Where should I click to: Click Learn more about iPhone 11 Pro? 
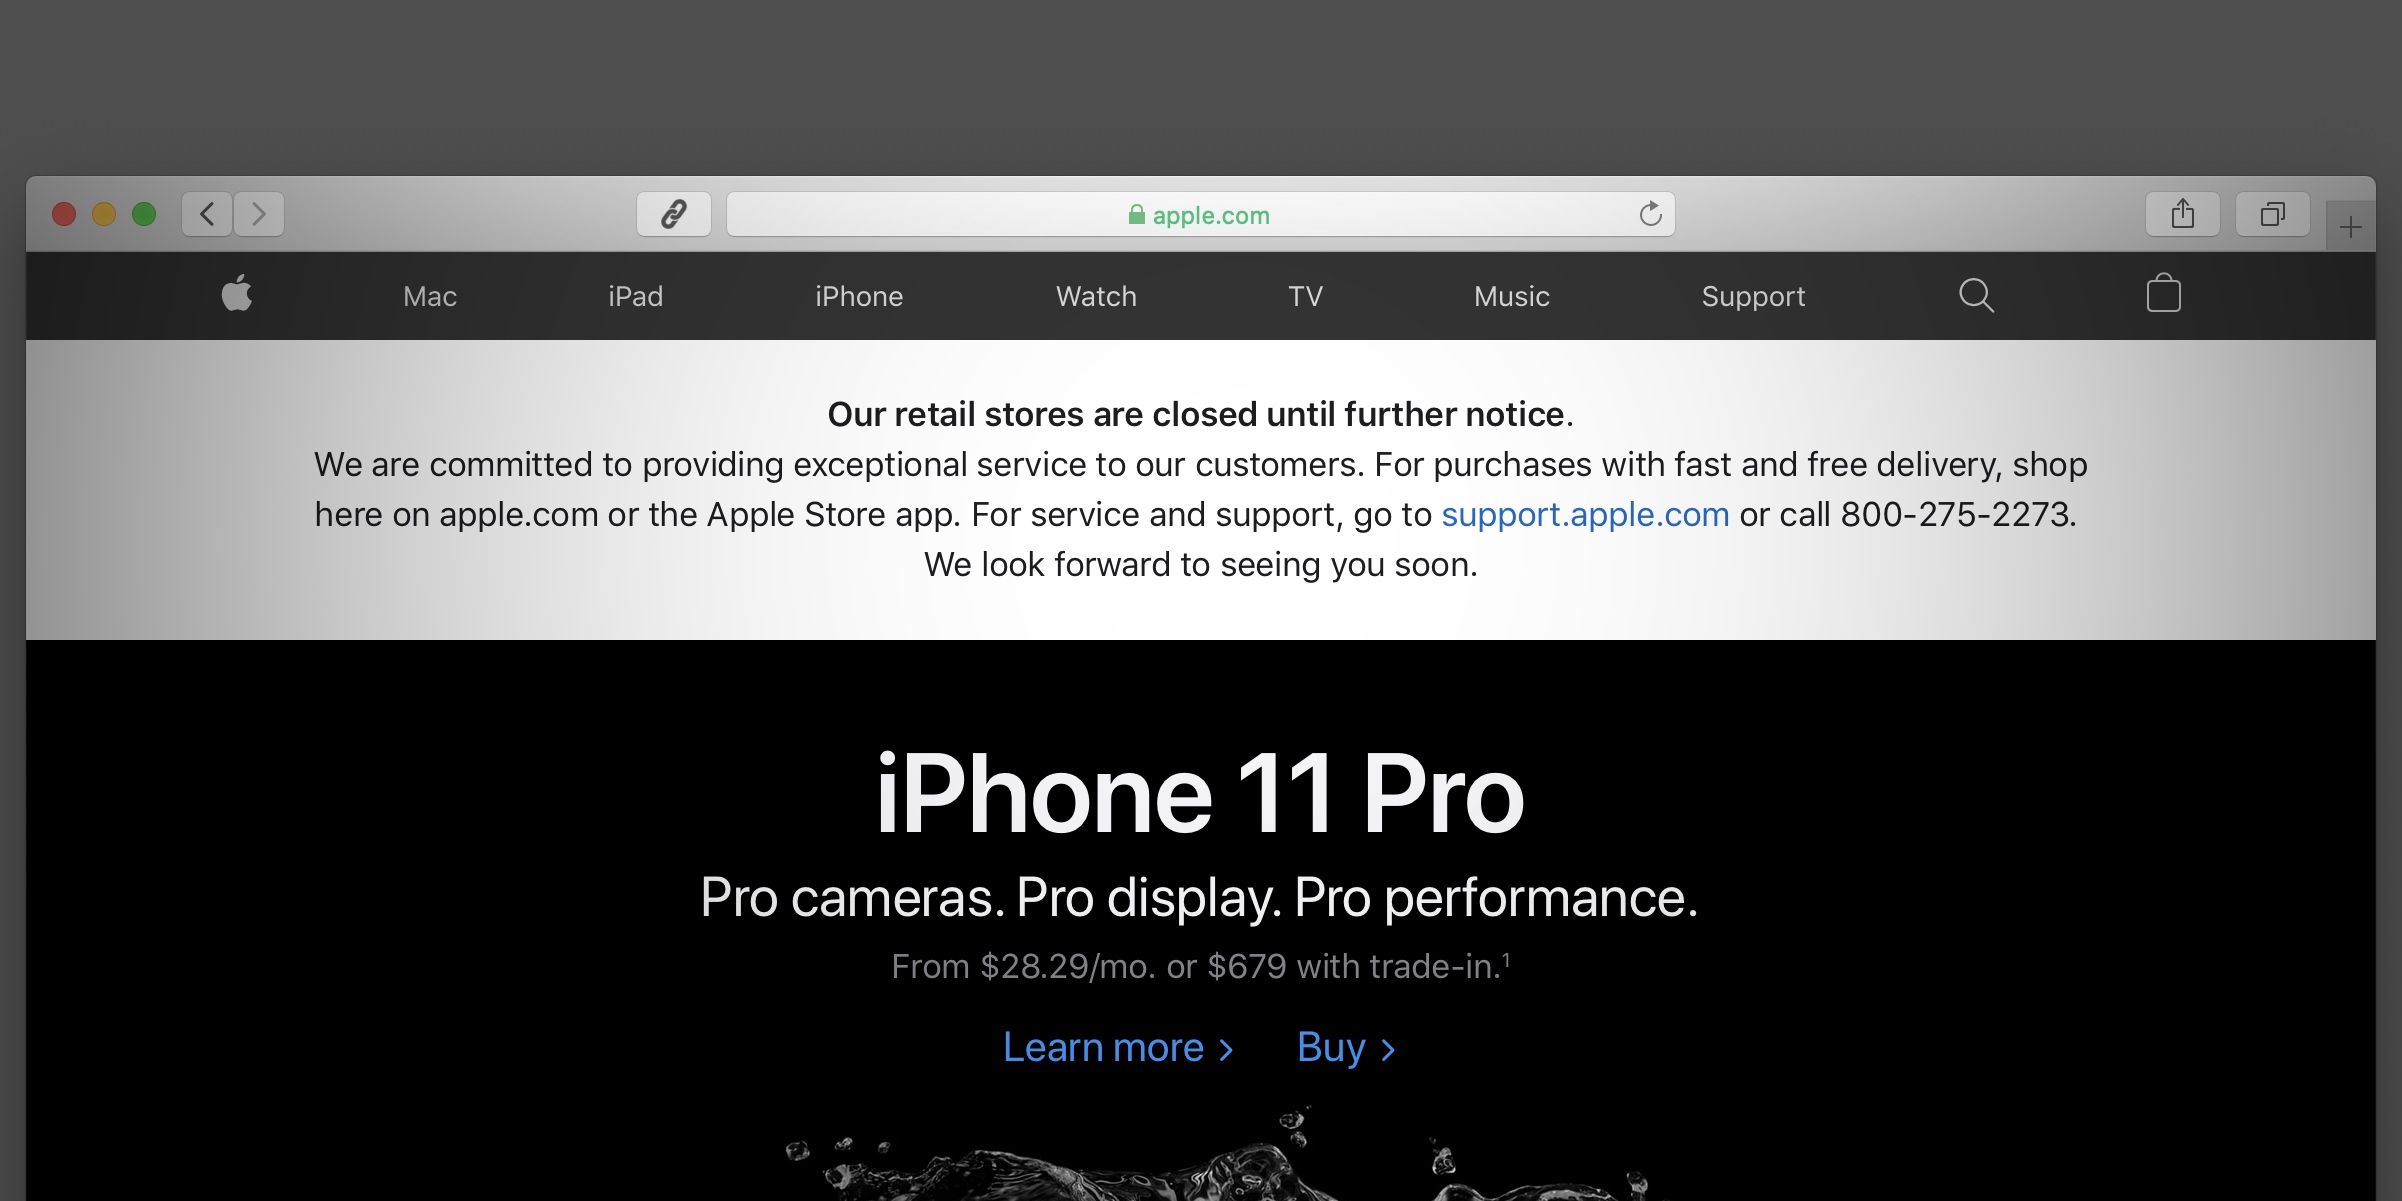pyautogui.click(x=1118, y=1048)
